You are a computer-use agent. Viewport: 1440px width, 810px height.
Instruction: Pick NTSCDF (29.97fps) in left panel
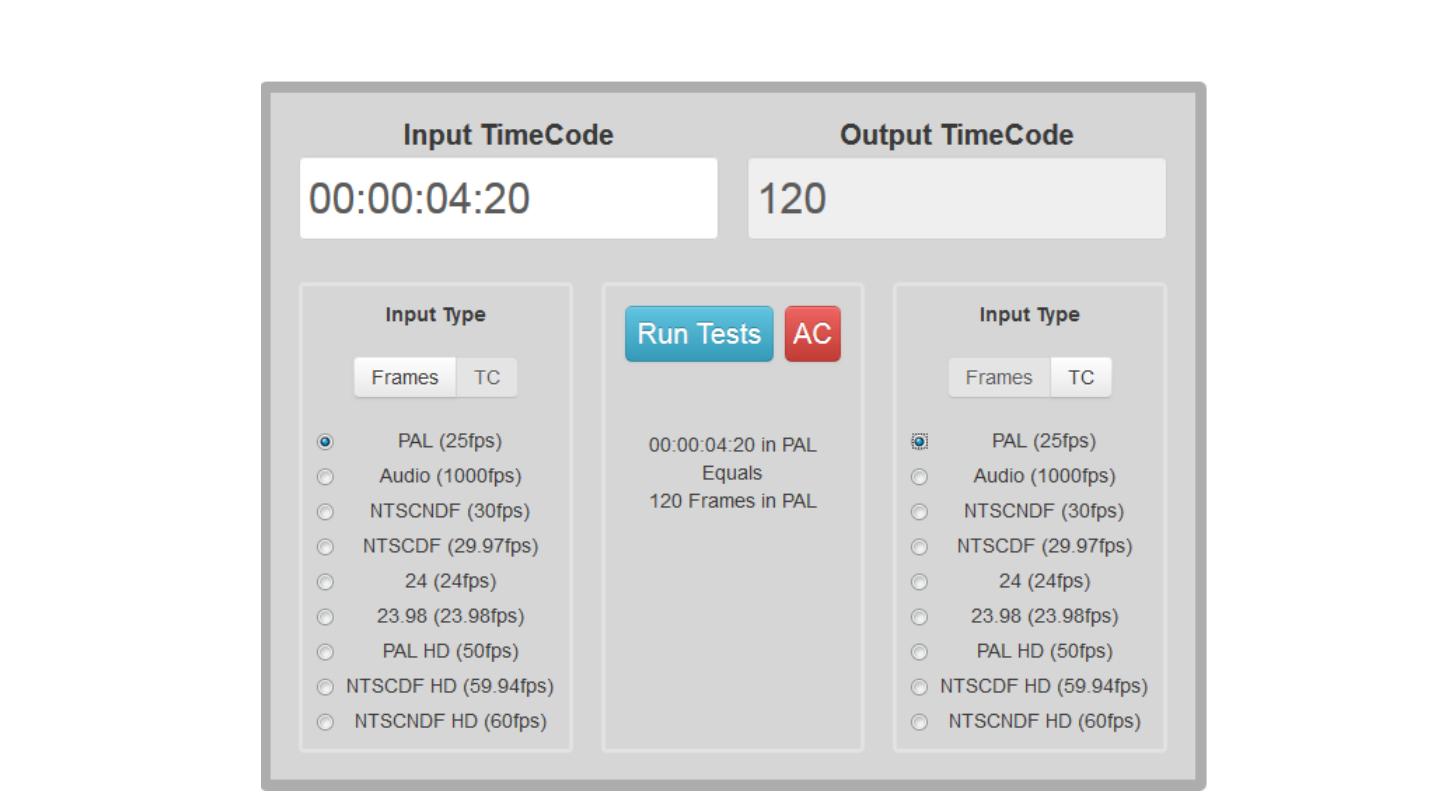[325, 547]
